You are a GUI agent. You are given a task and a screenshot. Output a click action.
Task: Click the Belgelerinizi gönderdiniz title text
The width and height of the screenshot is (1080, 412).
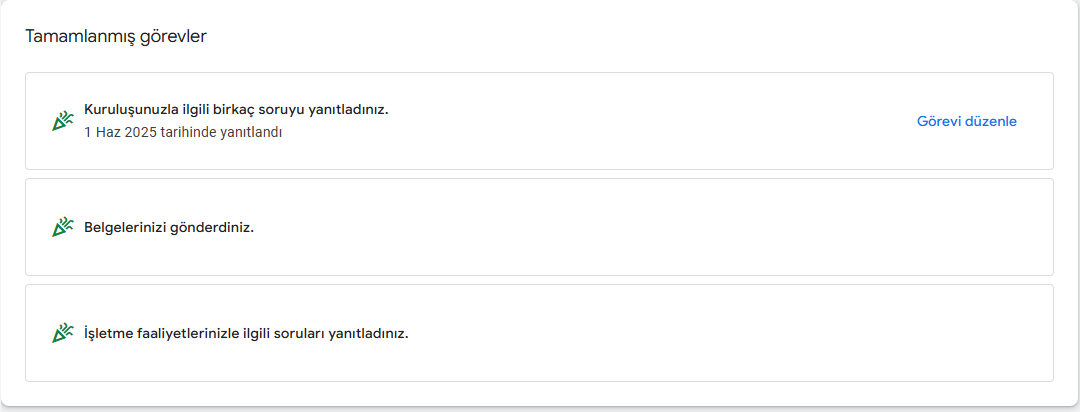[169, 227]
